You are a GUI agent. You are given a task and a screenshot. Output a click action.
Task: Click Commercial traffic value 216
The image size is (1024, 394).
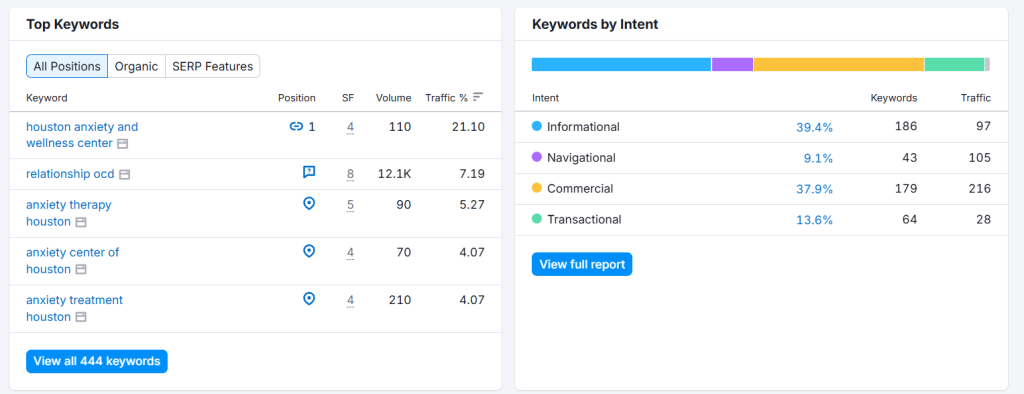(980, 189)
